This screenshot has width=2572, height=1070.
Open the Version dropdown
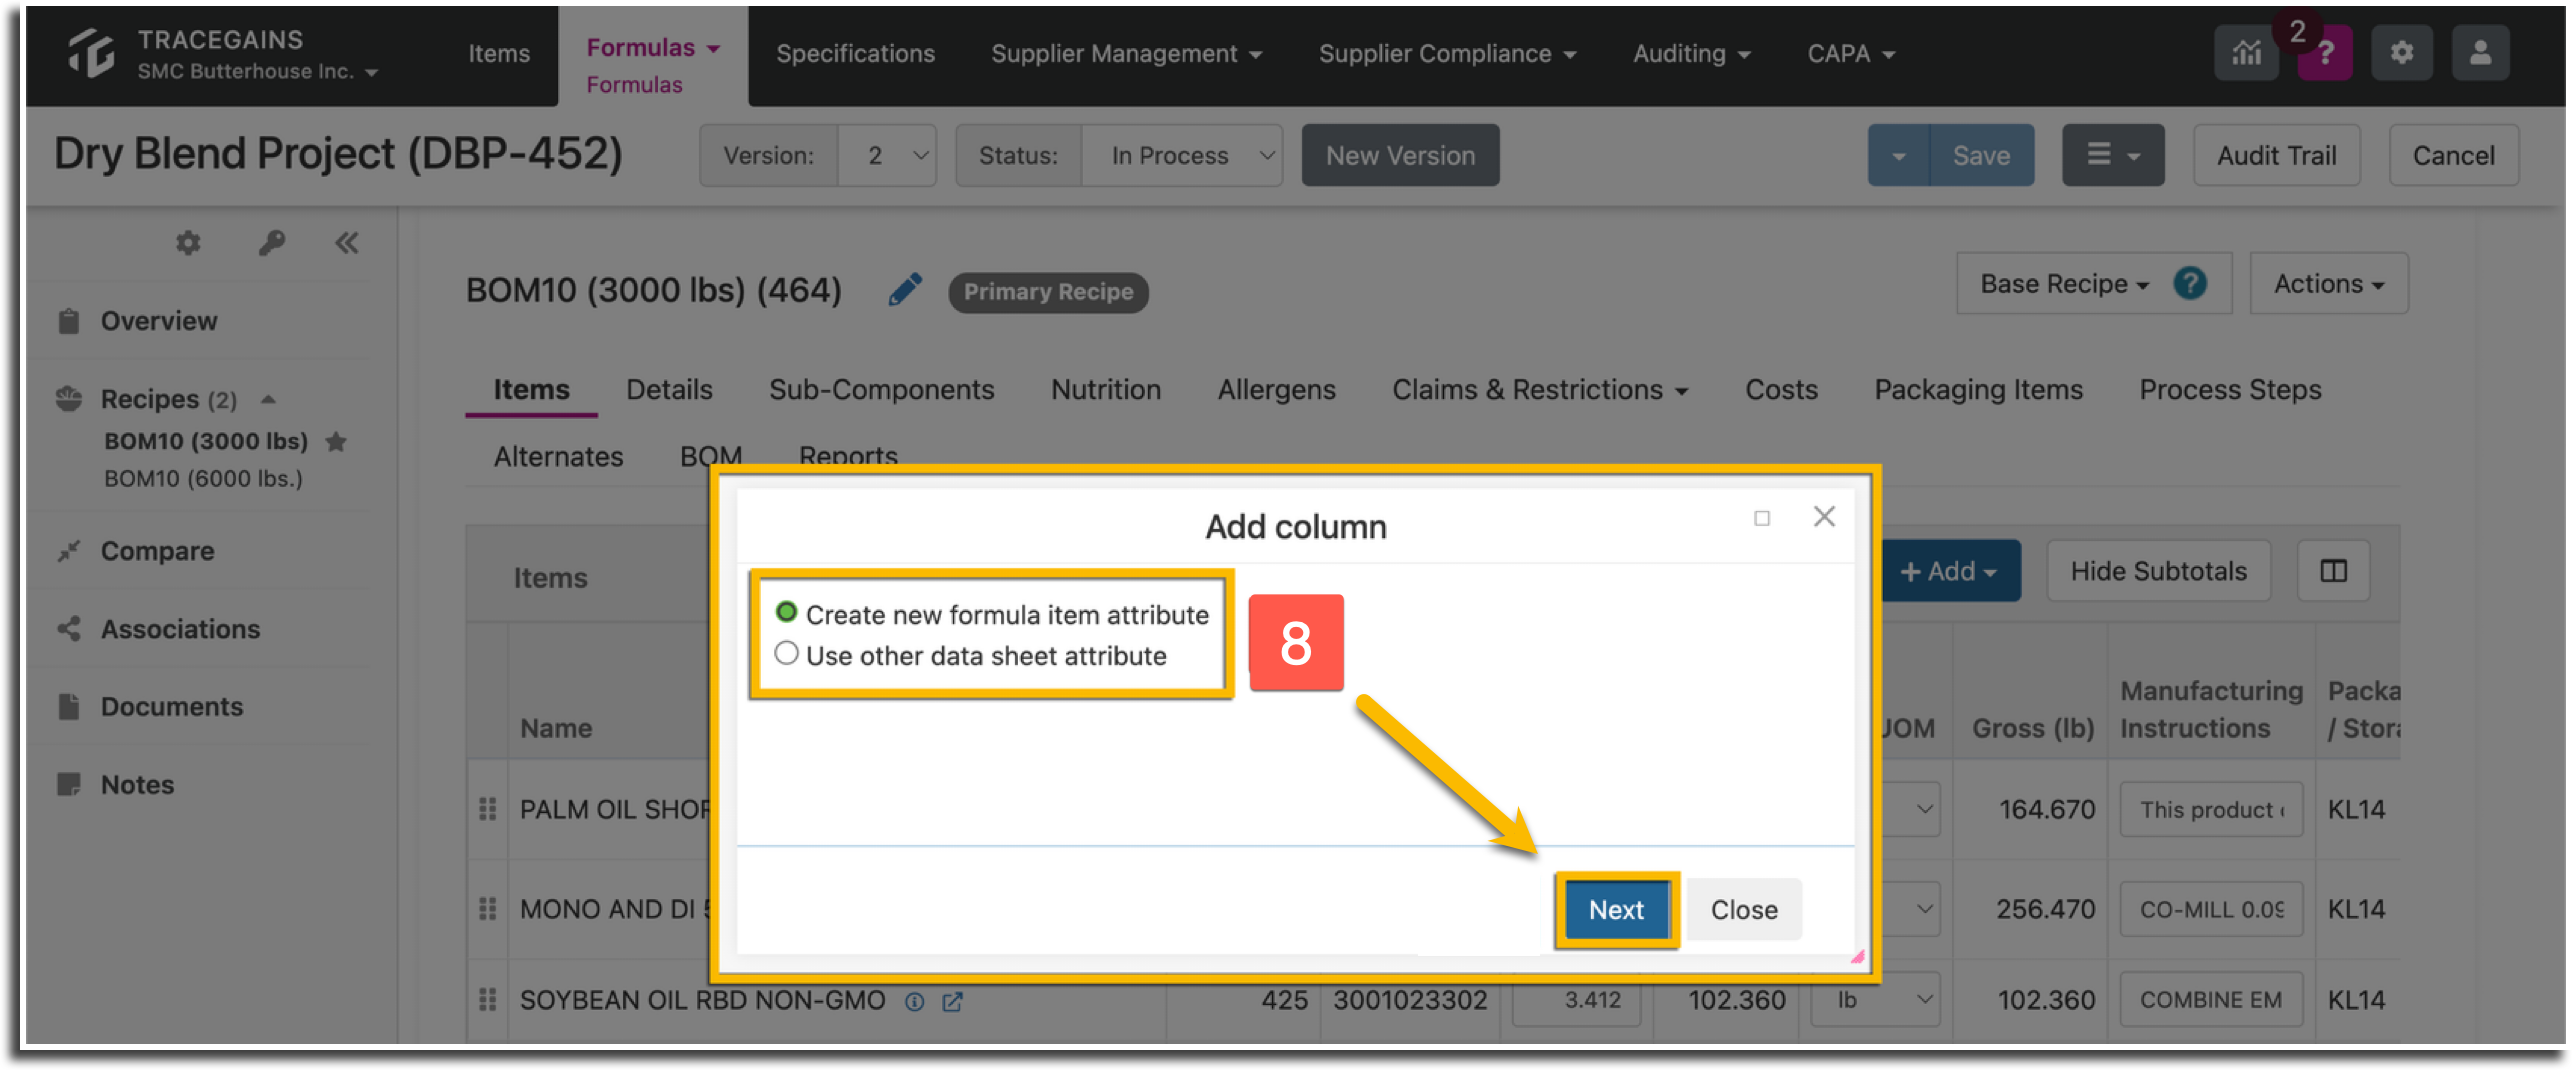(887, 155)
